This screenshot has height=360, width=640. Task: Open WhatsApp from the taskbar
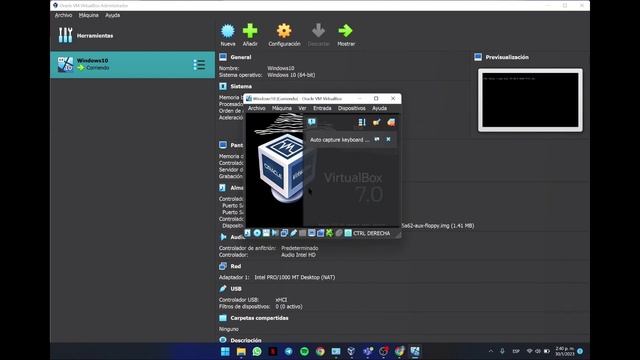(257, 351)
